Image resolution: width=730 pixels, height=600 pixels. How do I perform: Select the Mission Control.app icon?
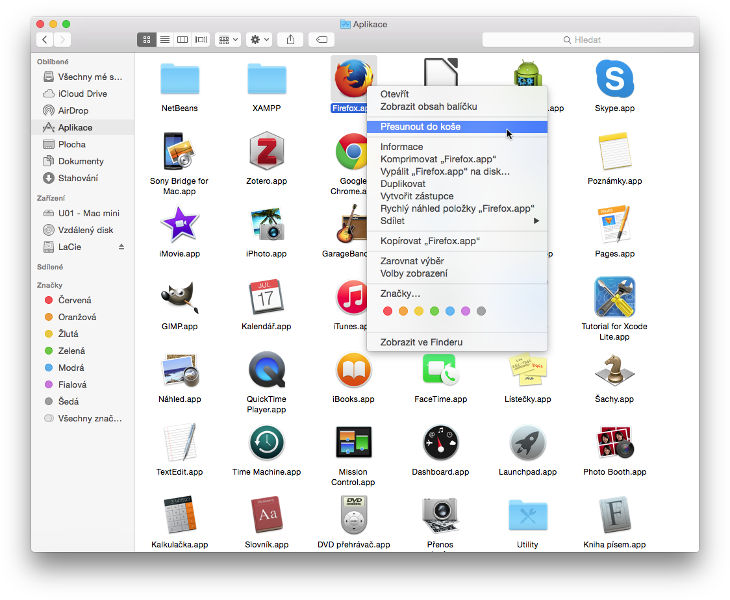(x=353, y=442)
